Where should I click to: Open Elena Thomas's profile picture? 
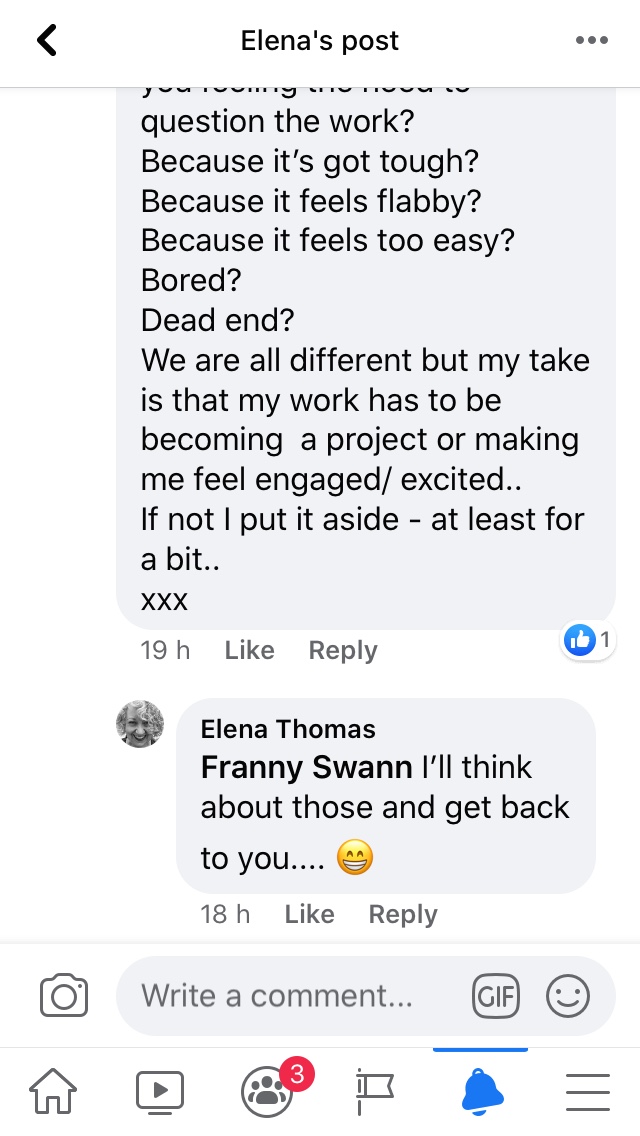pyautogui.click(x=140, y=724)
